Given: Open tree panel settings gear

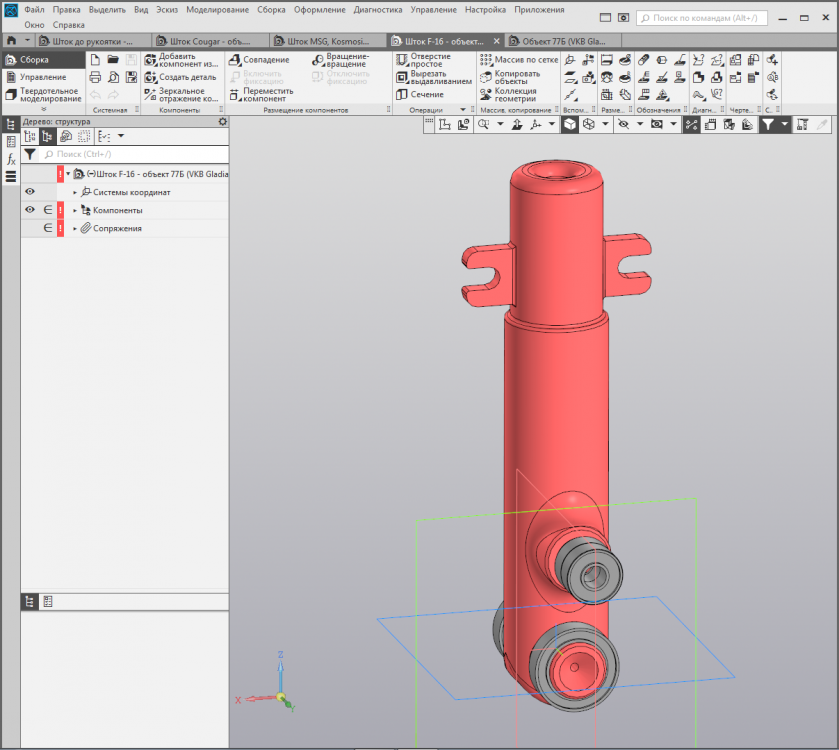Looking at the screenshot, I should pos(223,122).
